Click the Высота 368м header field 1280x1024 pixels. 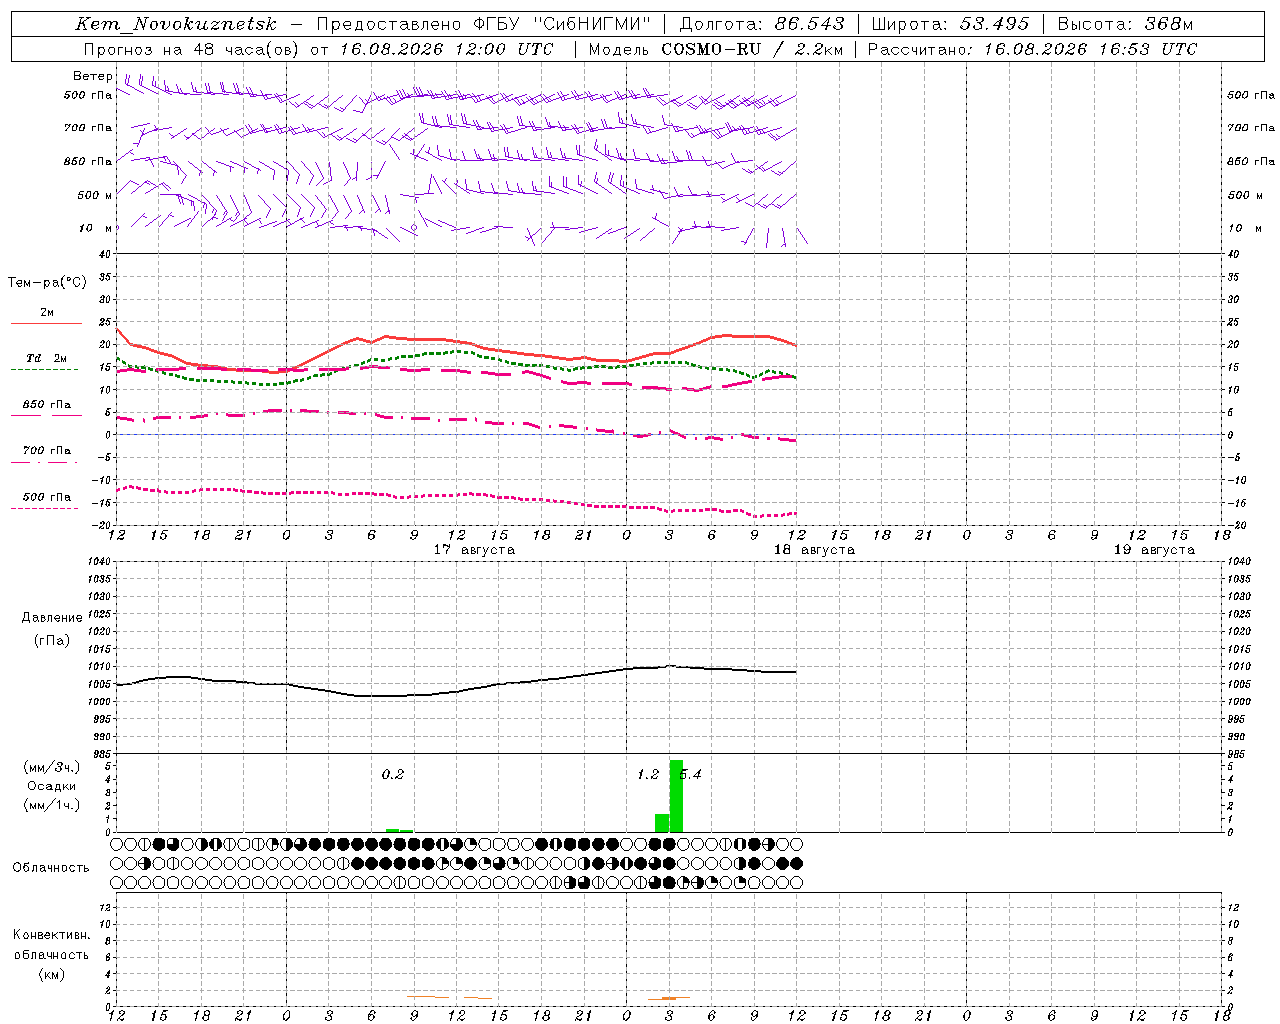tap(1125, 24)
